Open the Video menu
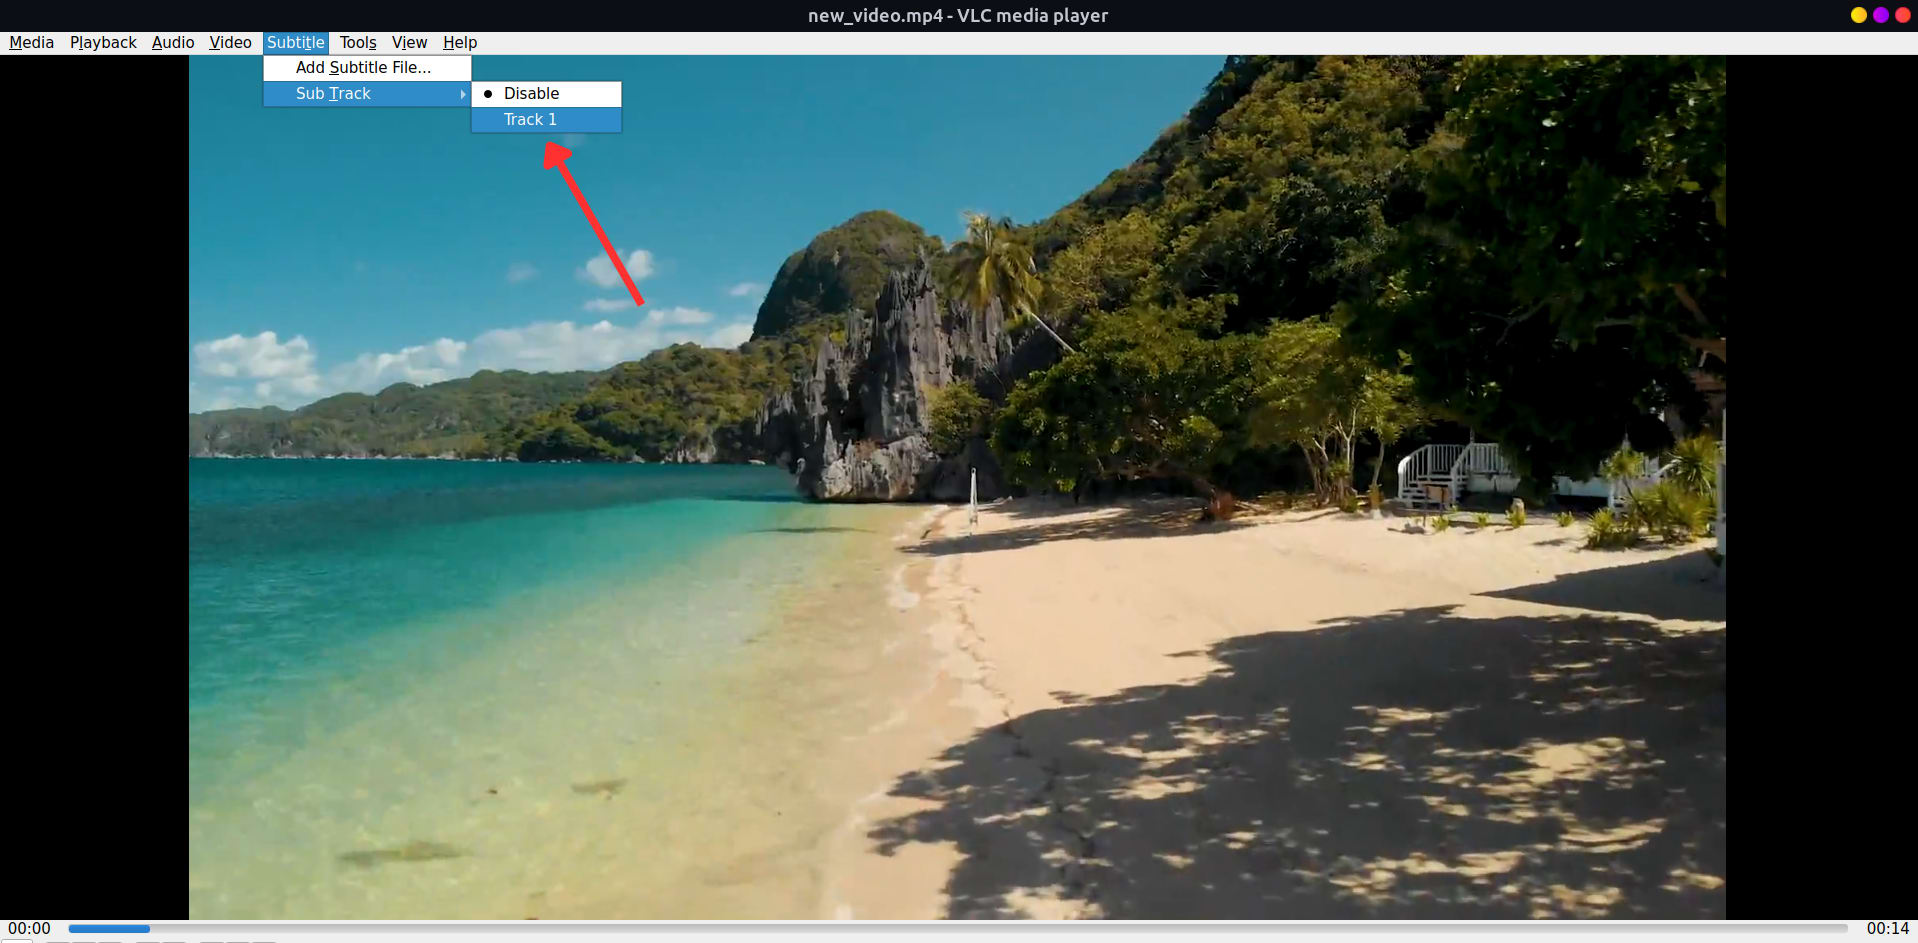Screen dimensions: 1918x943 (x=230, y=42)
